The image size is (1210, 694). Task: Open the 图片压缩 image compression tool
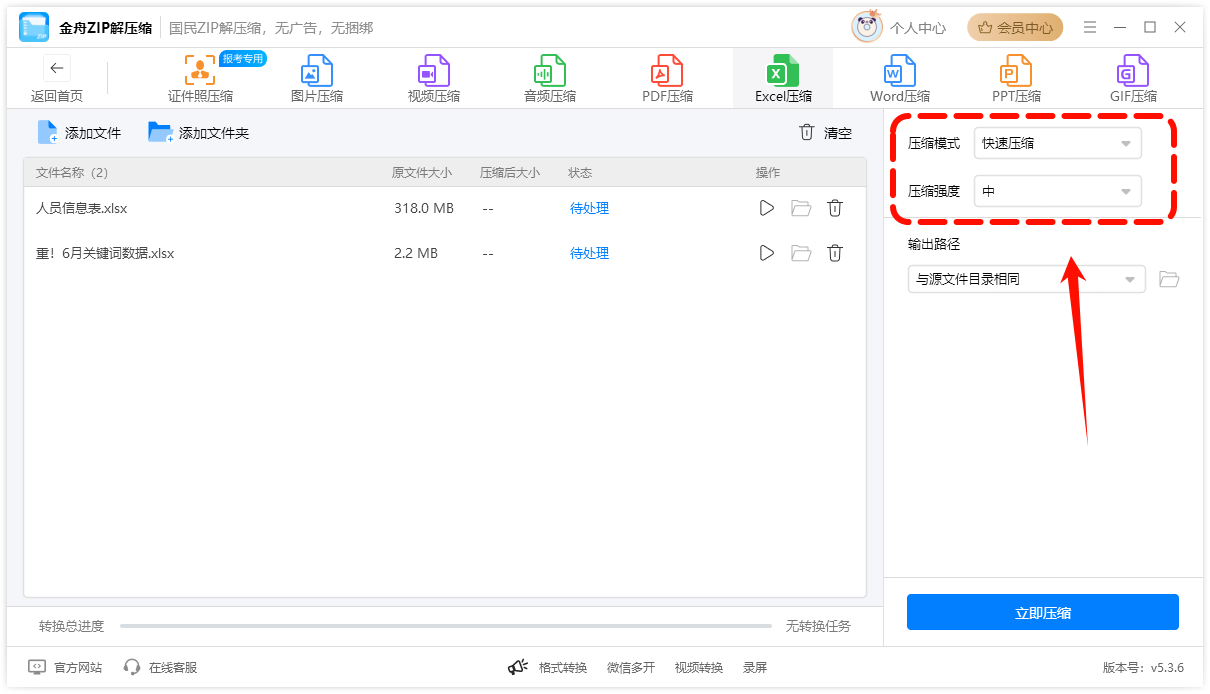click(x=317, y=79)
